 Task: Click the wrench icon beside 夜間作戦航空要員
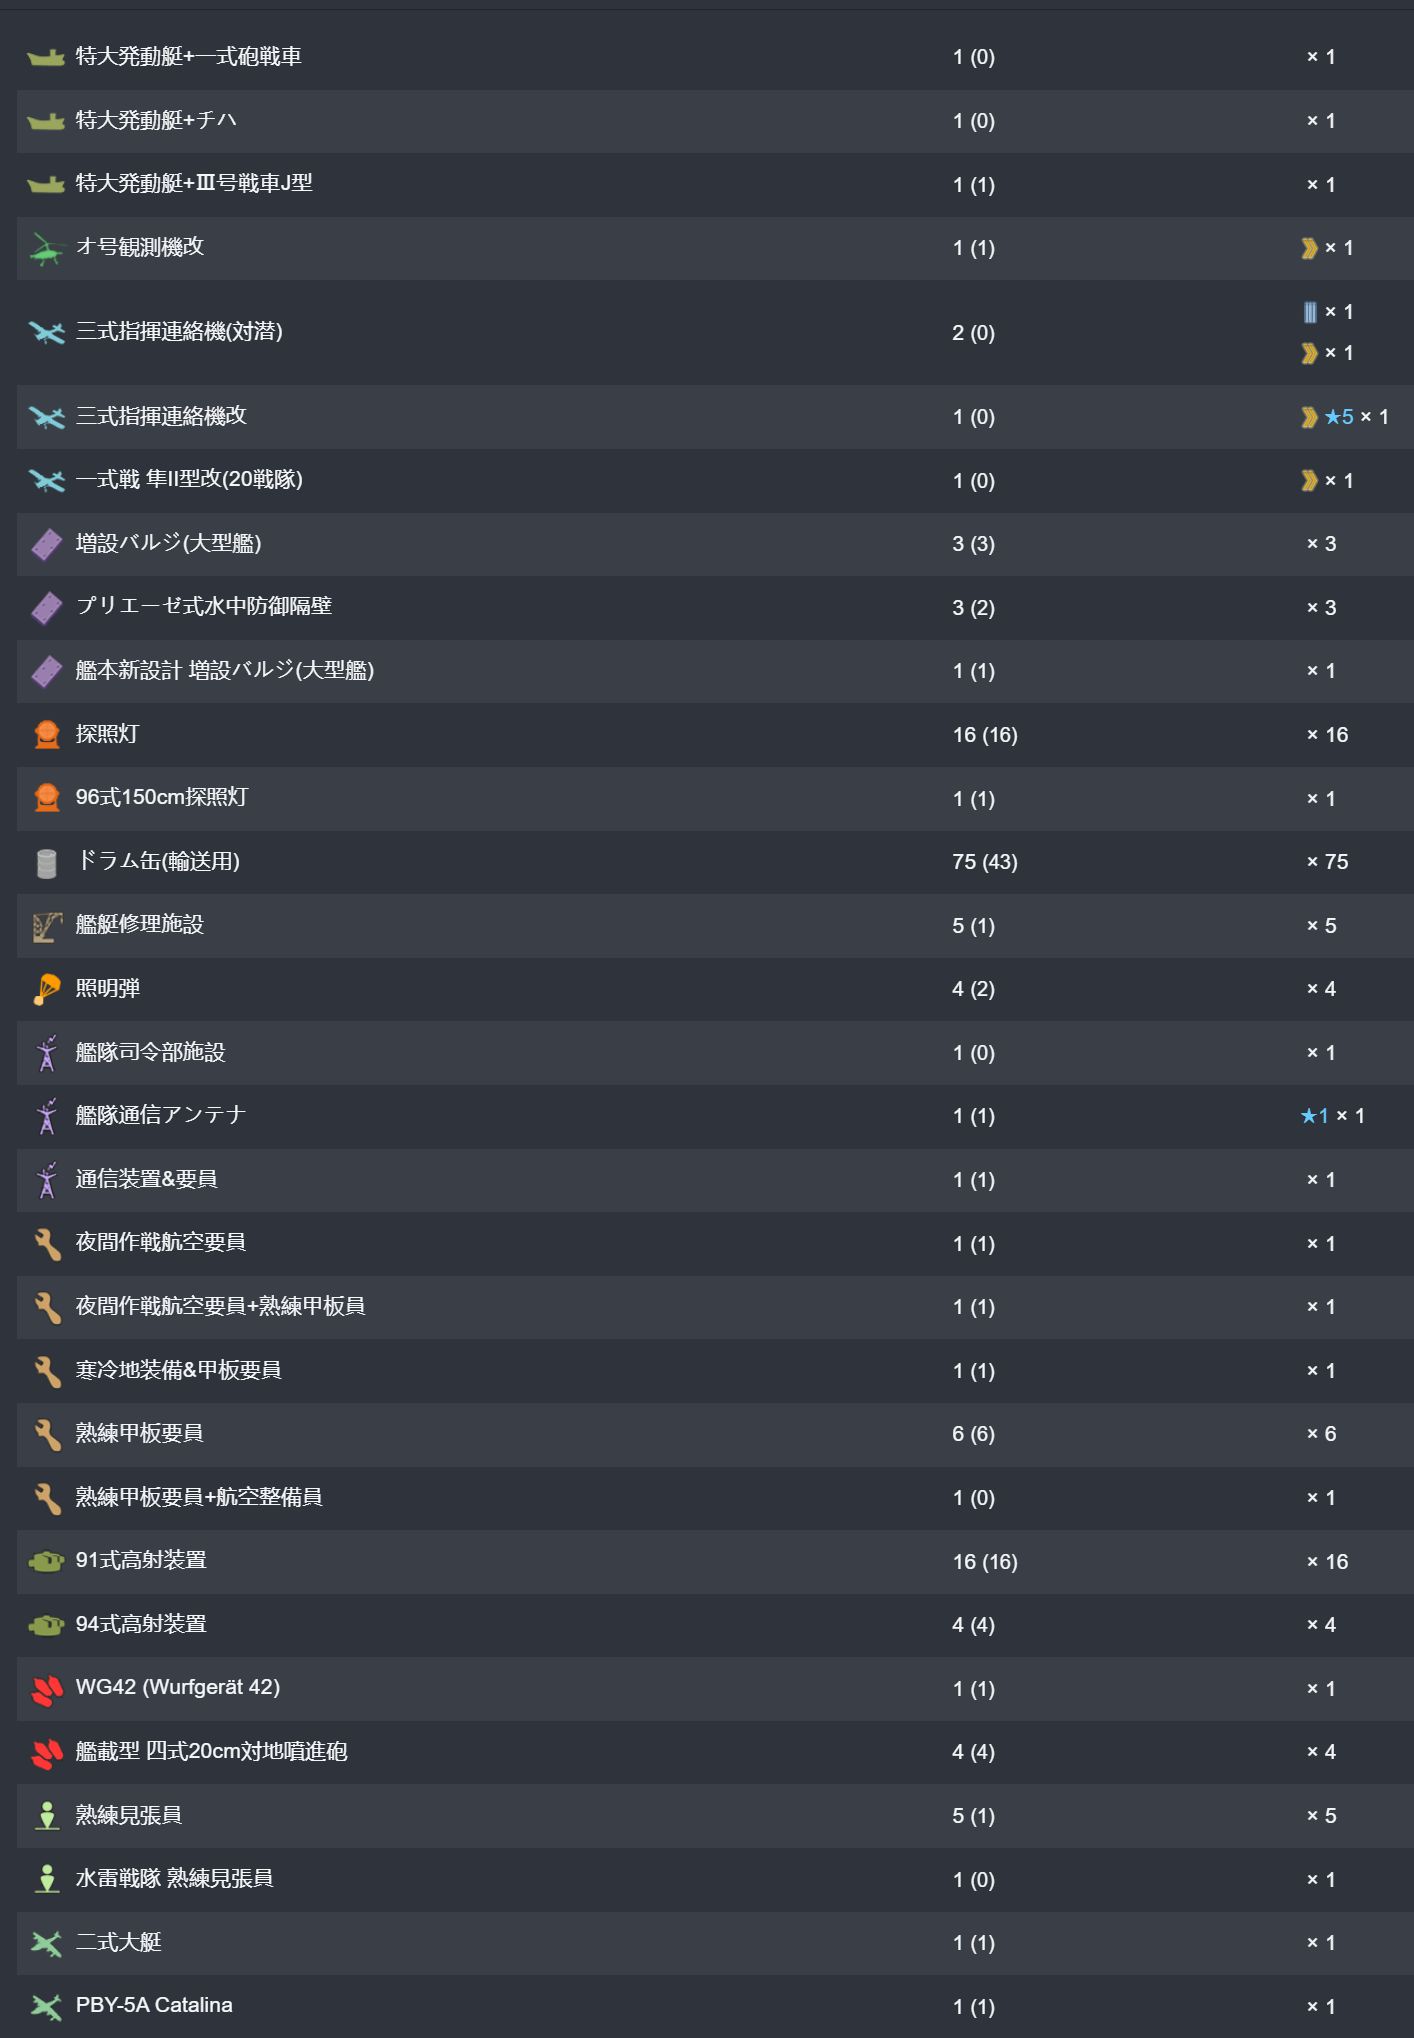(x=47, y=1244)
